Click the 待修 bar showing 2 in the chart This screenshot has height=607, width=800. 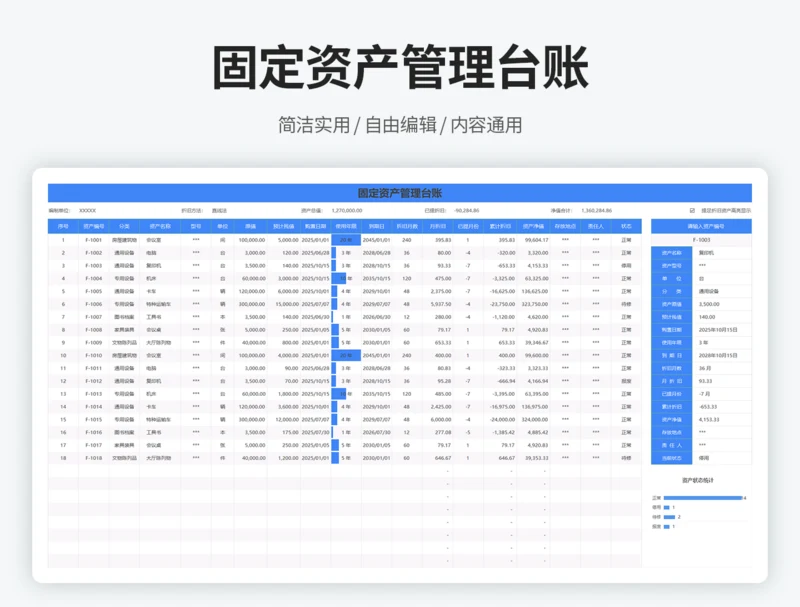(x=669, y=517)
